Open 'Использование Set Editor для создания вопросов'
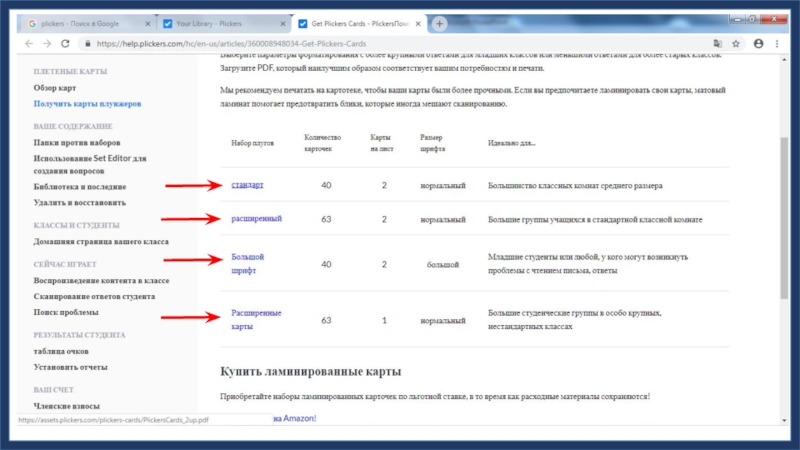 [90, 164]
